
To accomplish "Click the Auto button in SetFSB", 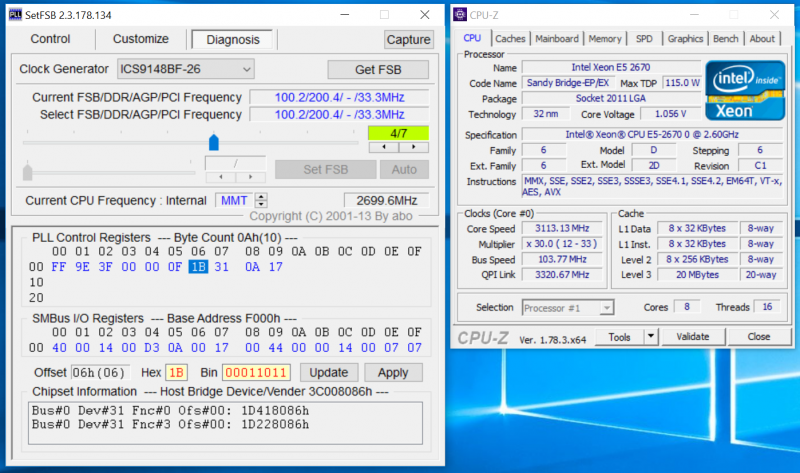I will tap(404, 169).
